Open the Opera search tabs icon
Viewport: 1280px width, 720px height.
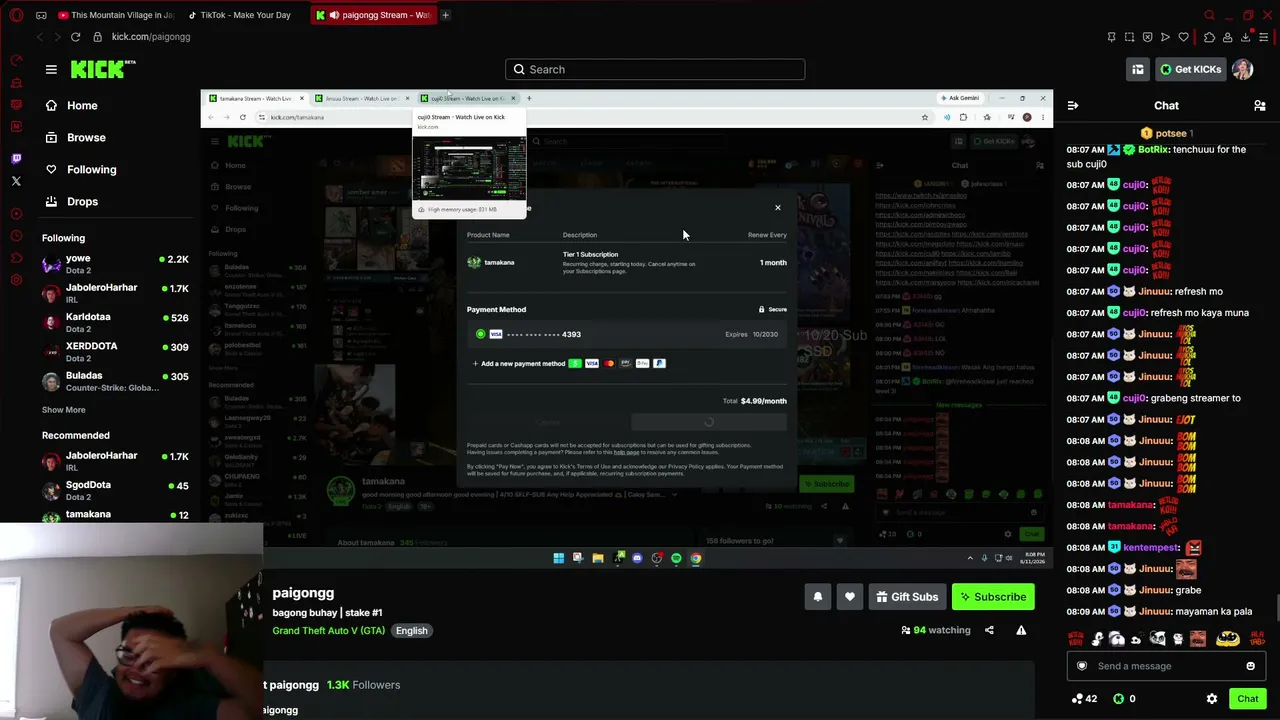(x=1209, y=15)
